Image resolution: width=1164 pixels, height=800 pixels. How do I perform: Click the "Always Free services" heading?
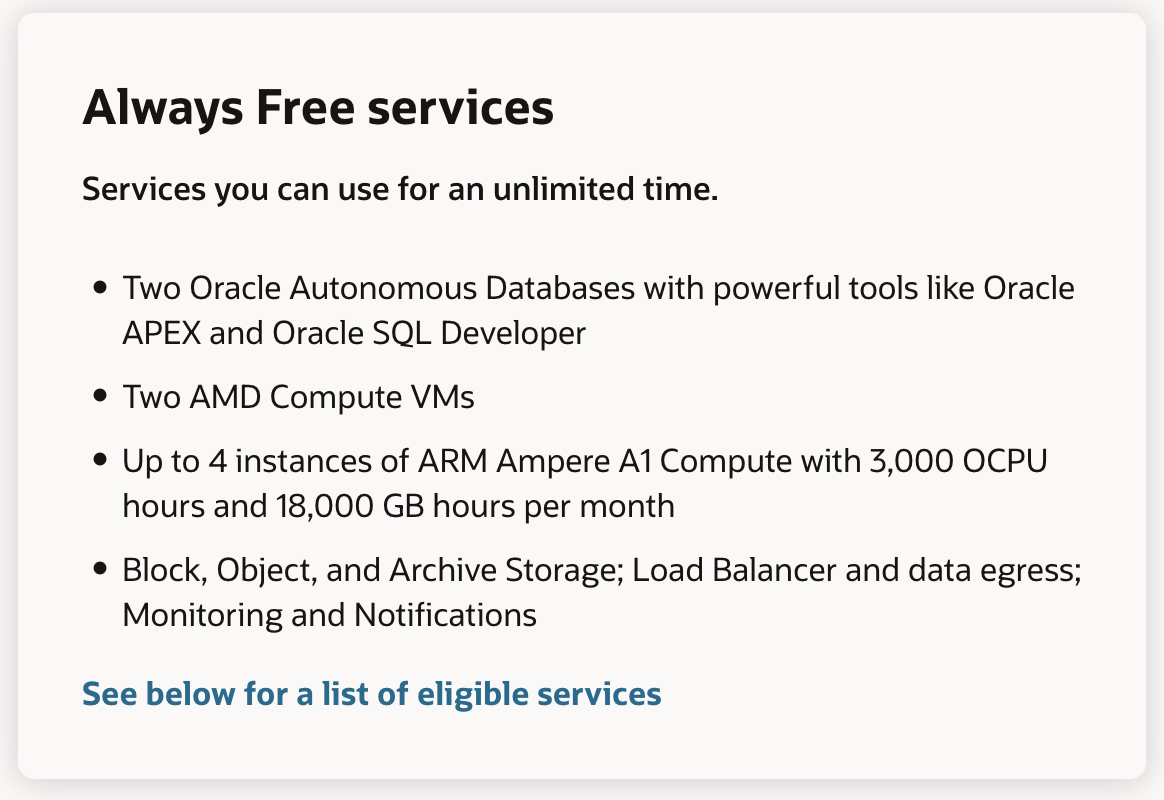click(317, 108)
